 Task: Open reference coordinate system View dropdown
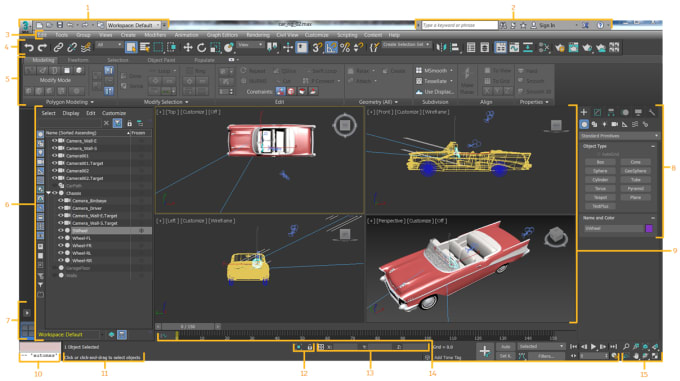(250, 45)
